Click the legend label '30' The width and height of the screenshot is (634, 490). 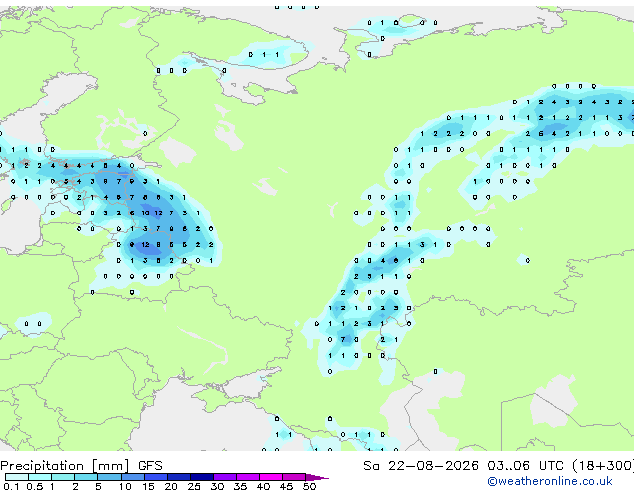217,486
